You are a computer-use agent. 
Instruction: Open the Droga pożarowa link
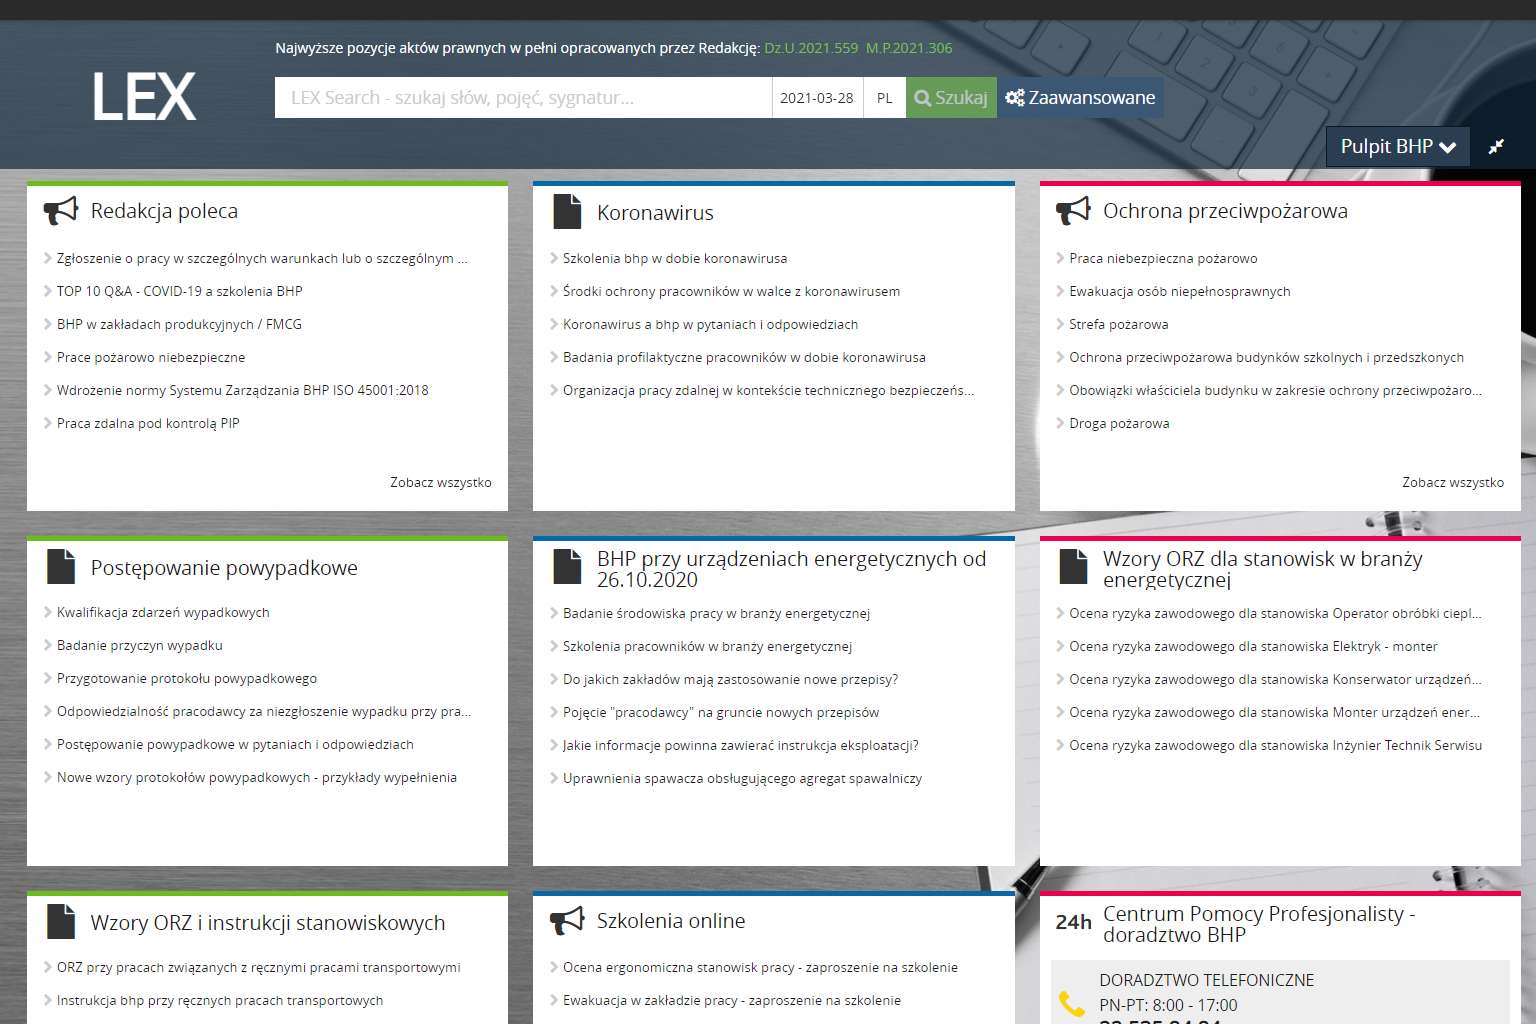[x=1119, y=423]
